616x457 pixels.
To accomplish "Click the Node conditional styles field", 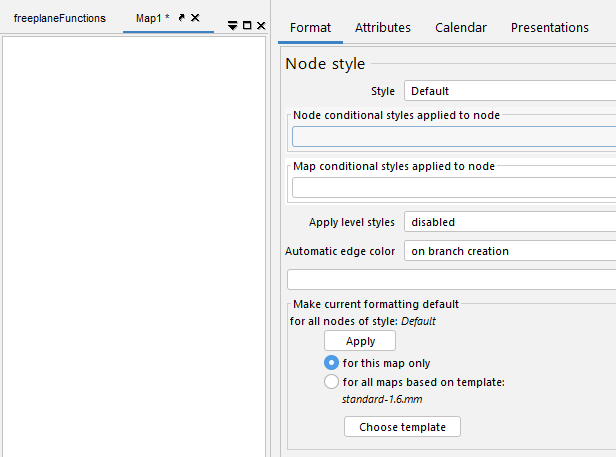I will (454, 137).
